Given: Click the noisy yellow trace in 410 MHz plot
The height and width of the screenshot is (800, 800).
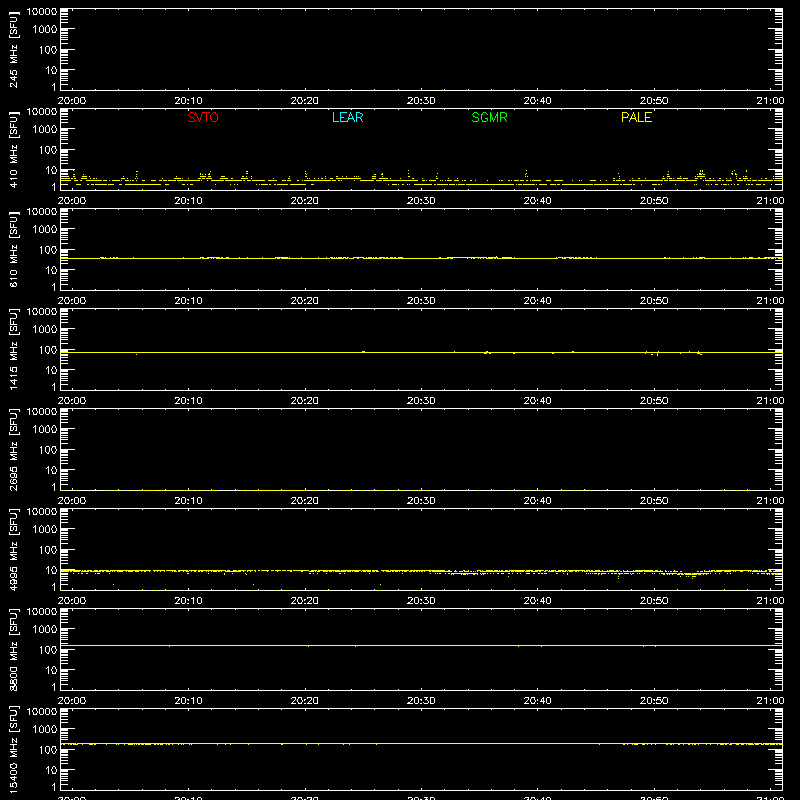Looking at the screenshot, I should click(421, 180).
